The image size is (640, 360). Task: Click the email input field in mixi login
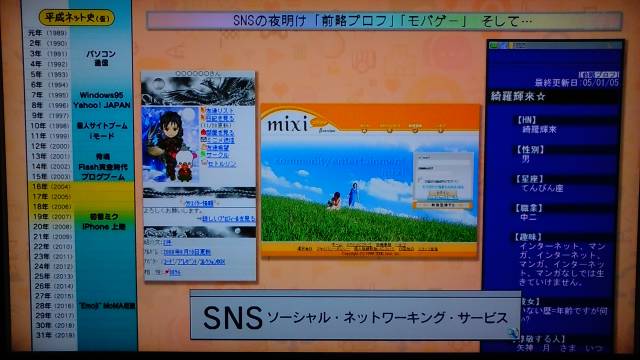[443, 162]
